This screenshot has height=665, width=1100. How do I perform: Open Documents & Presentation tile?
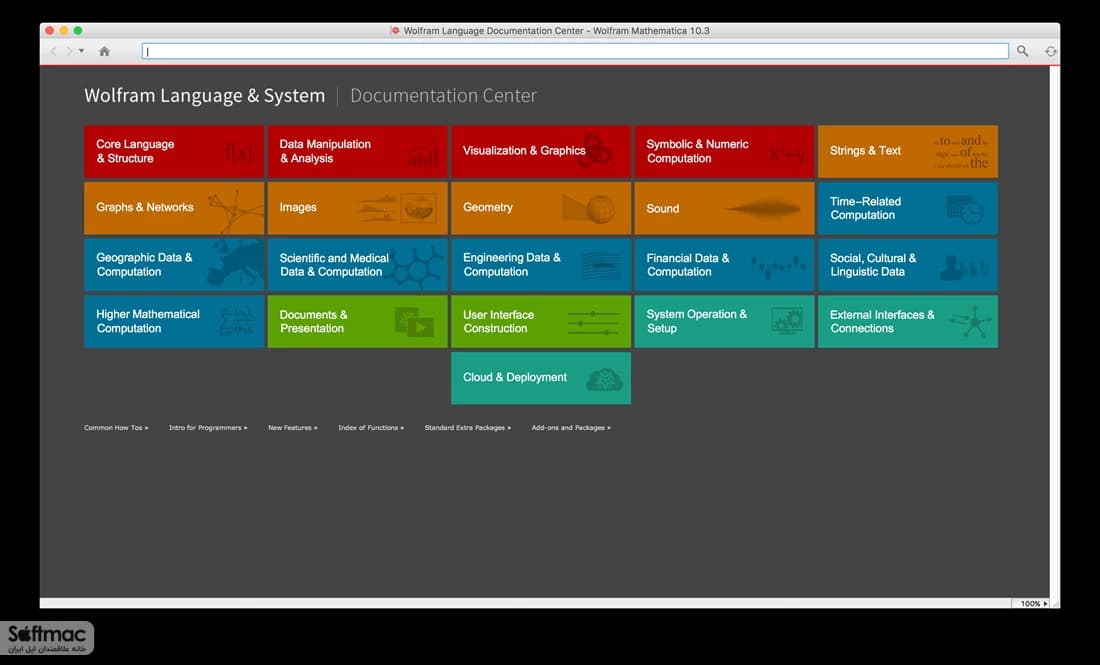tap(357, 321)
